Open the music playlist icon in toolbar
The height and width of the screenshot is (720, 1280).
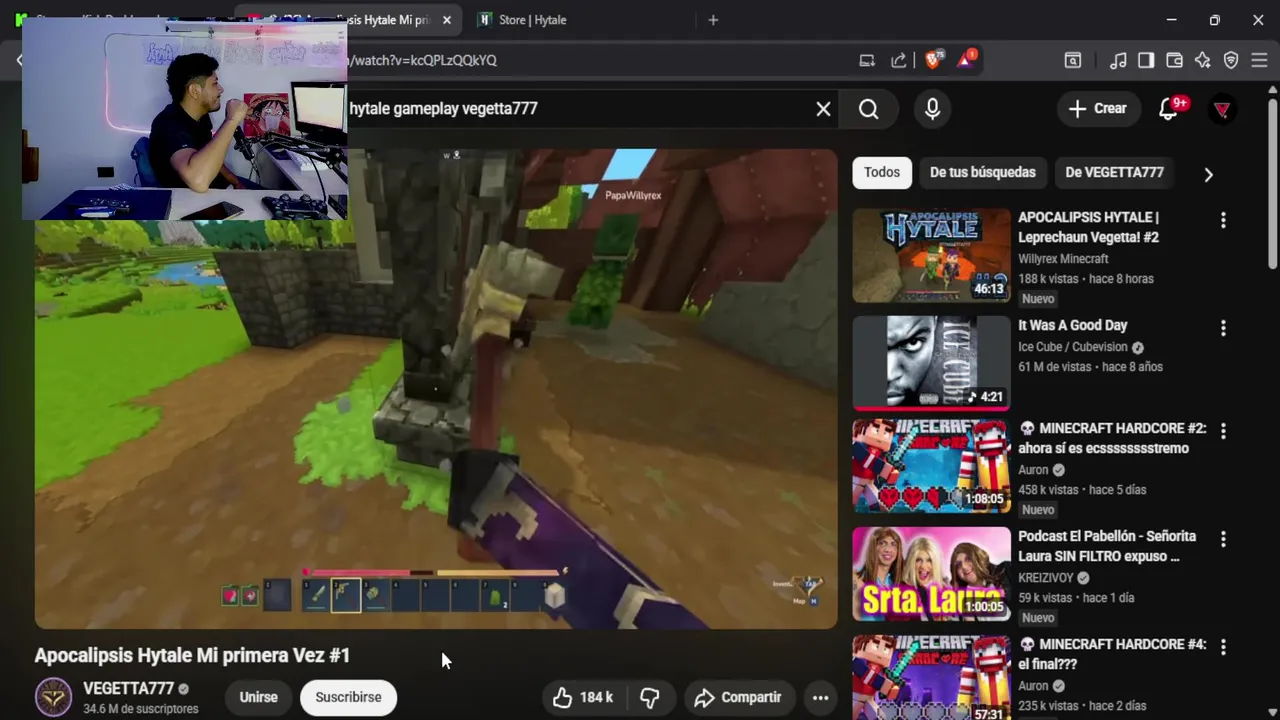1118,60
